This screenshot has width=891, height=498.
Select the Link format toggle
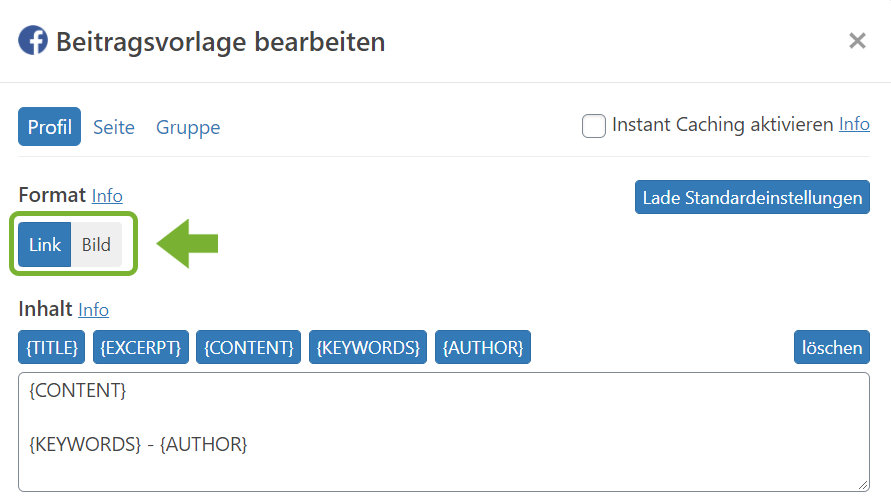[44, 244]
